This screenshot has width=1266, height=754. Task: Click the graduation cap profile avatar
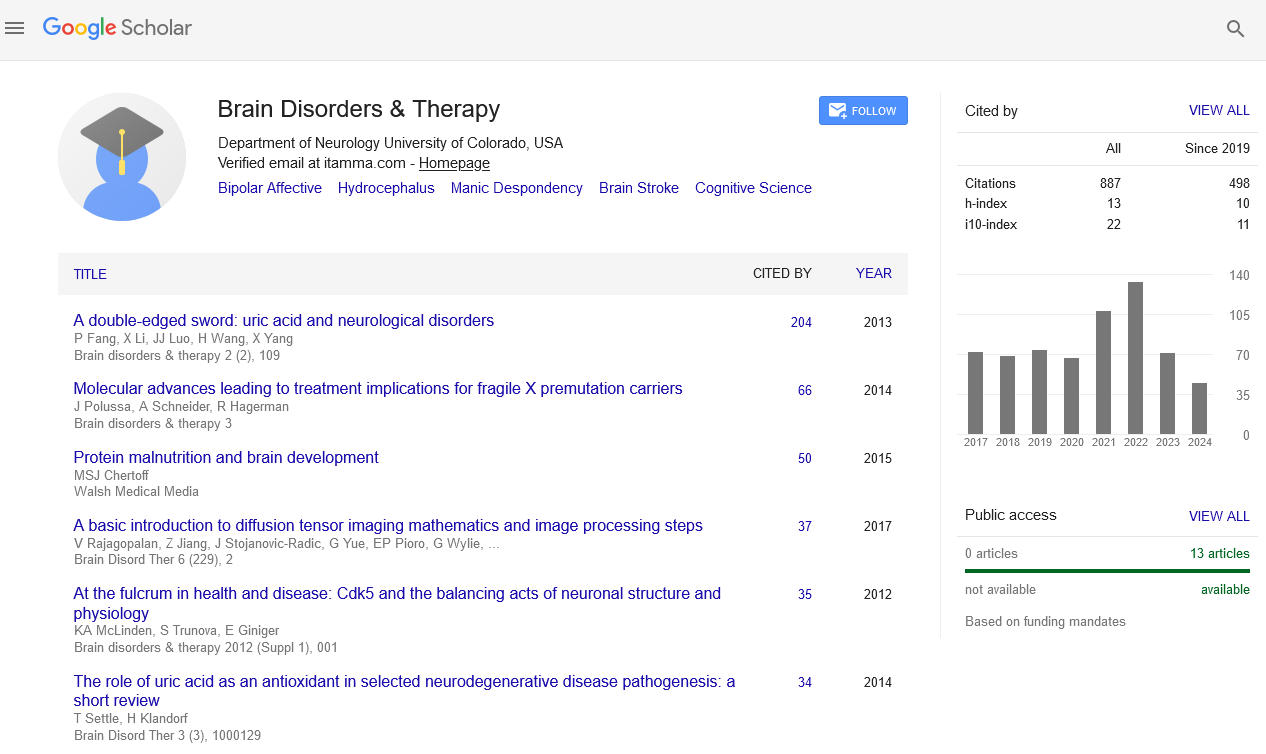coord(122,157)
